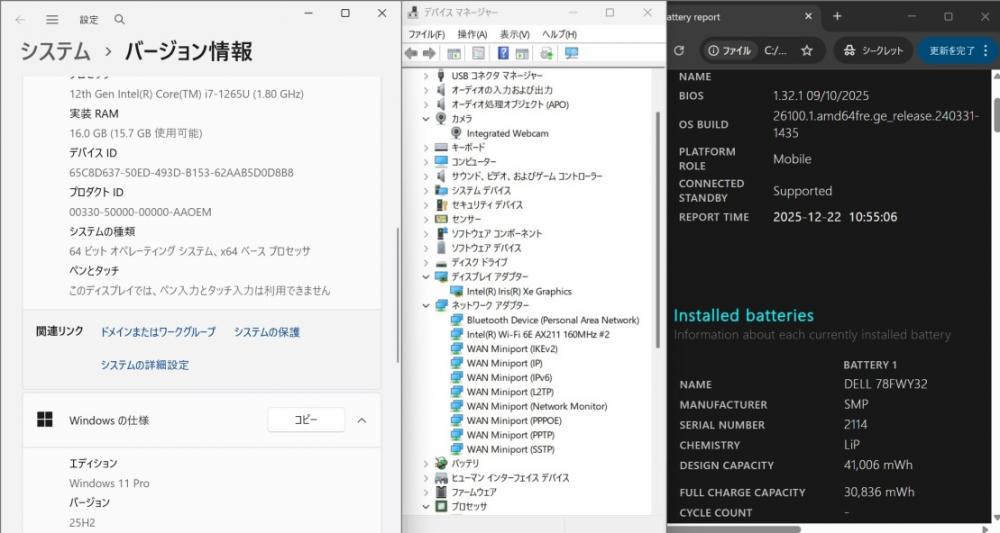The image size is (1000, 533).
Task: Collapse the Windows の仕様 section chevron
Action: click(x=362, y=420)
